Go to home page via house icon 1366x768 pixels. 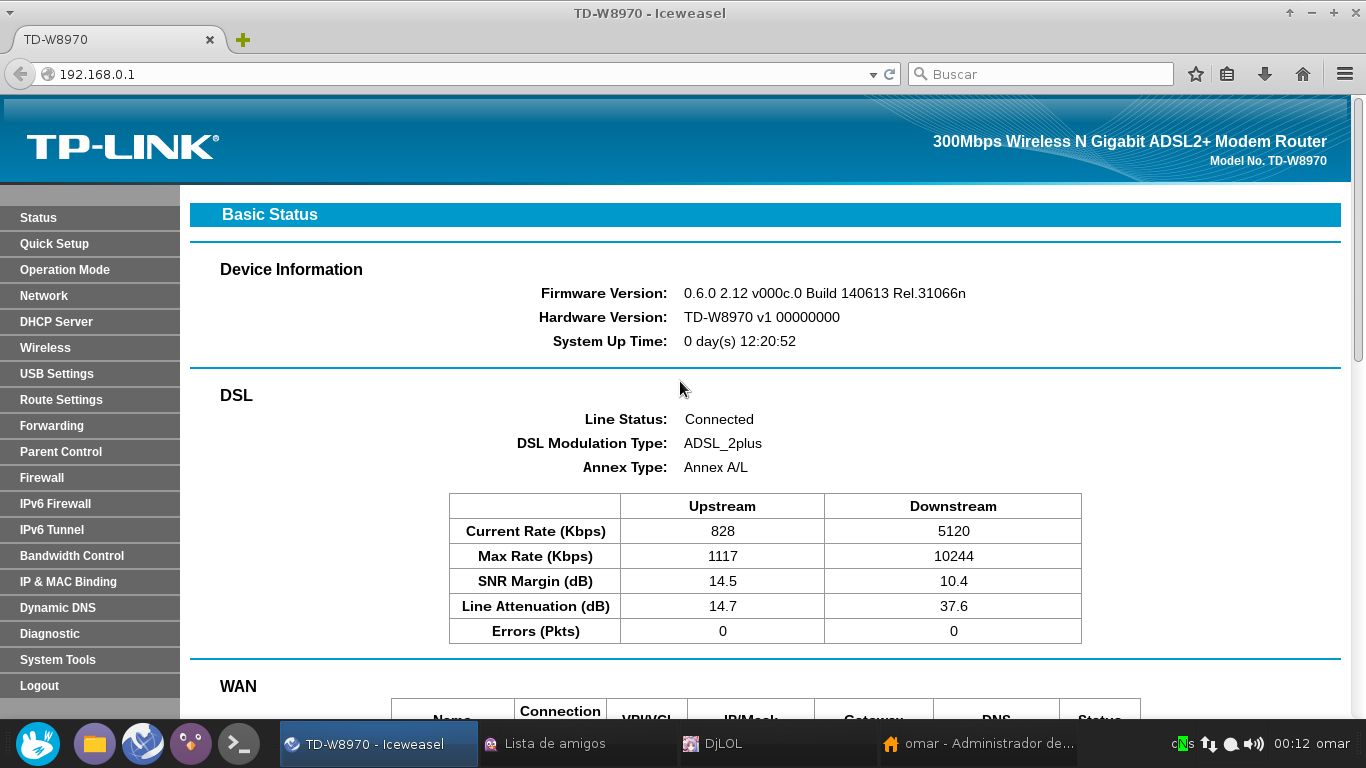[x=1303, y=74]
